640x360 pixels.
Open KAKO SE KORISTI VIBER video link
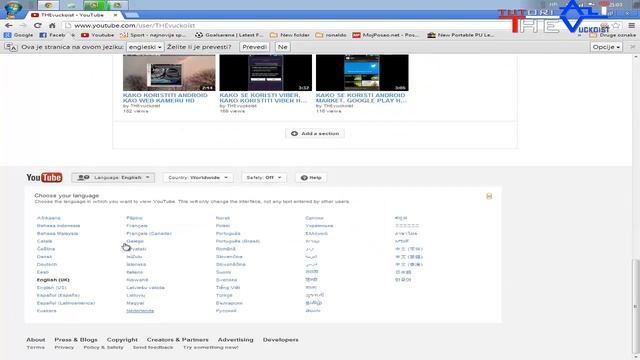point(263,98)
